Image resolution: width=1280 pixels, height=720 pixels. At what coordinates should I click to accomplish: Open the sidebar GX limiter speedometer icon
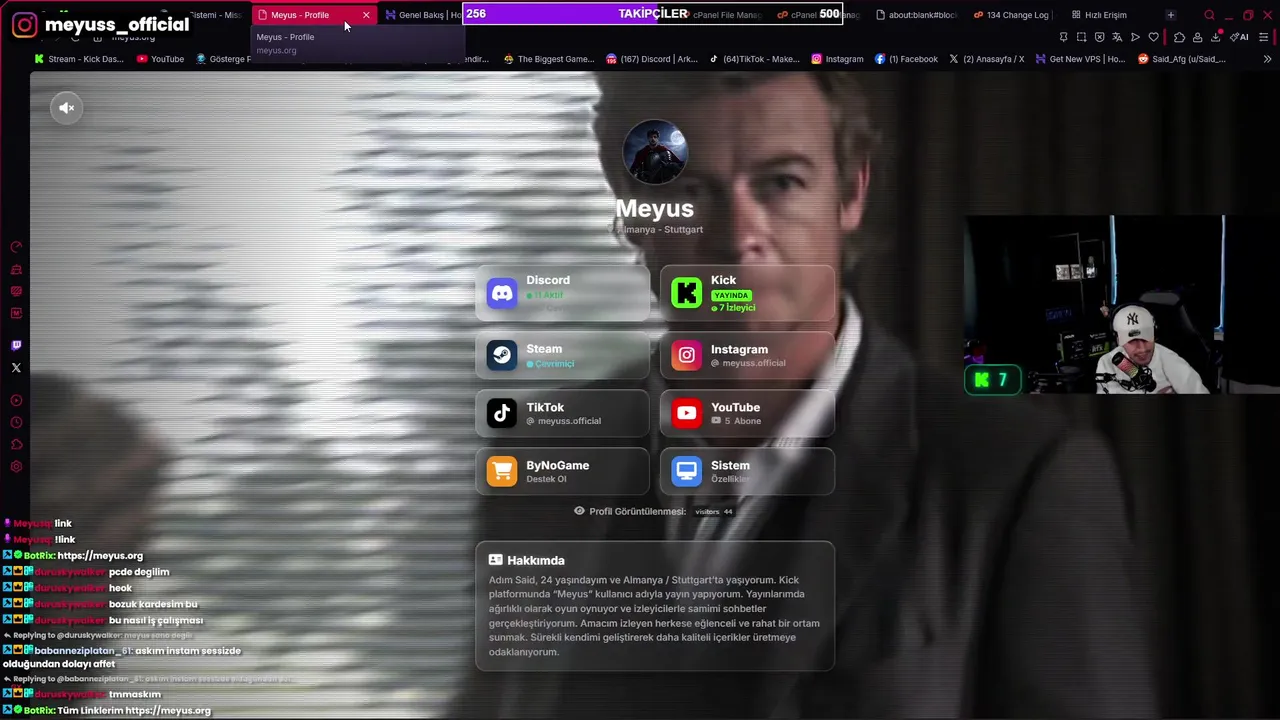click(x=16, y=246)
